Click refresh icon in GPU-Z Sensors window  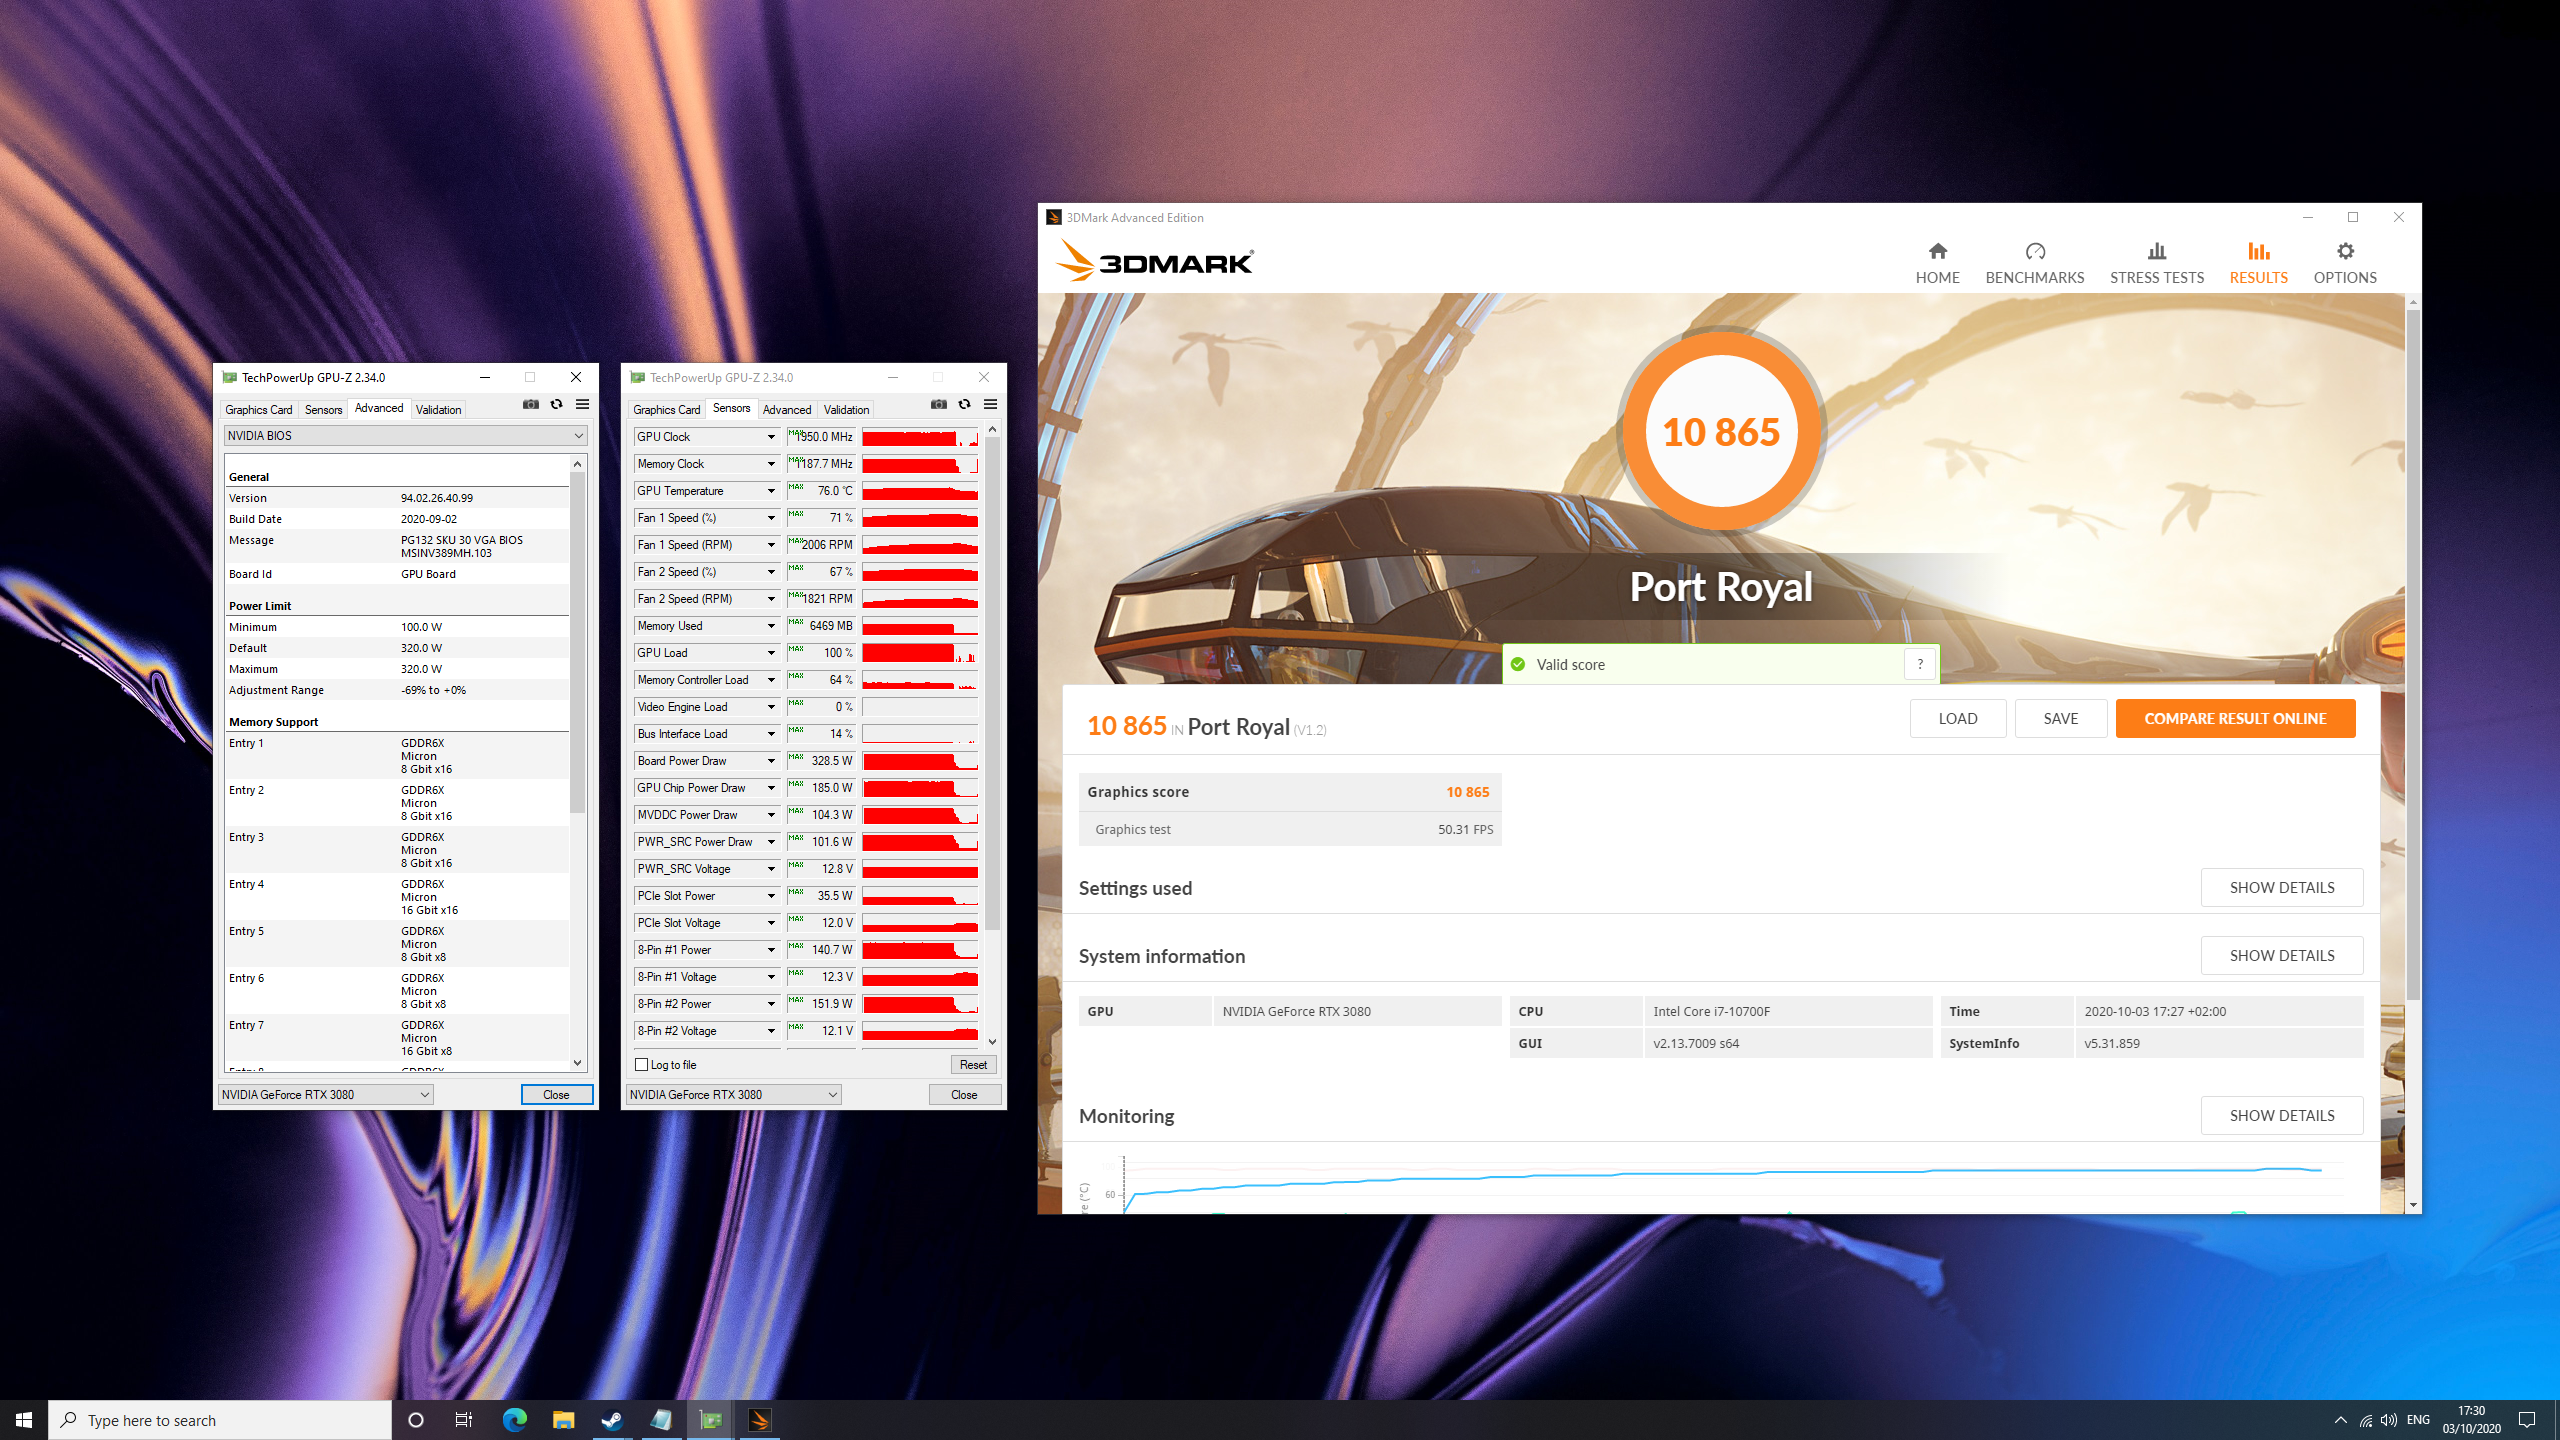click(x=964, y=404)
